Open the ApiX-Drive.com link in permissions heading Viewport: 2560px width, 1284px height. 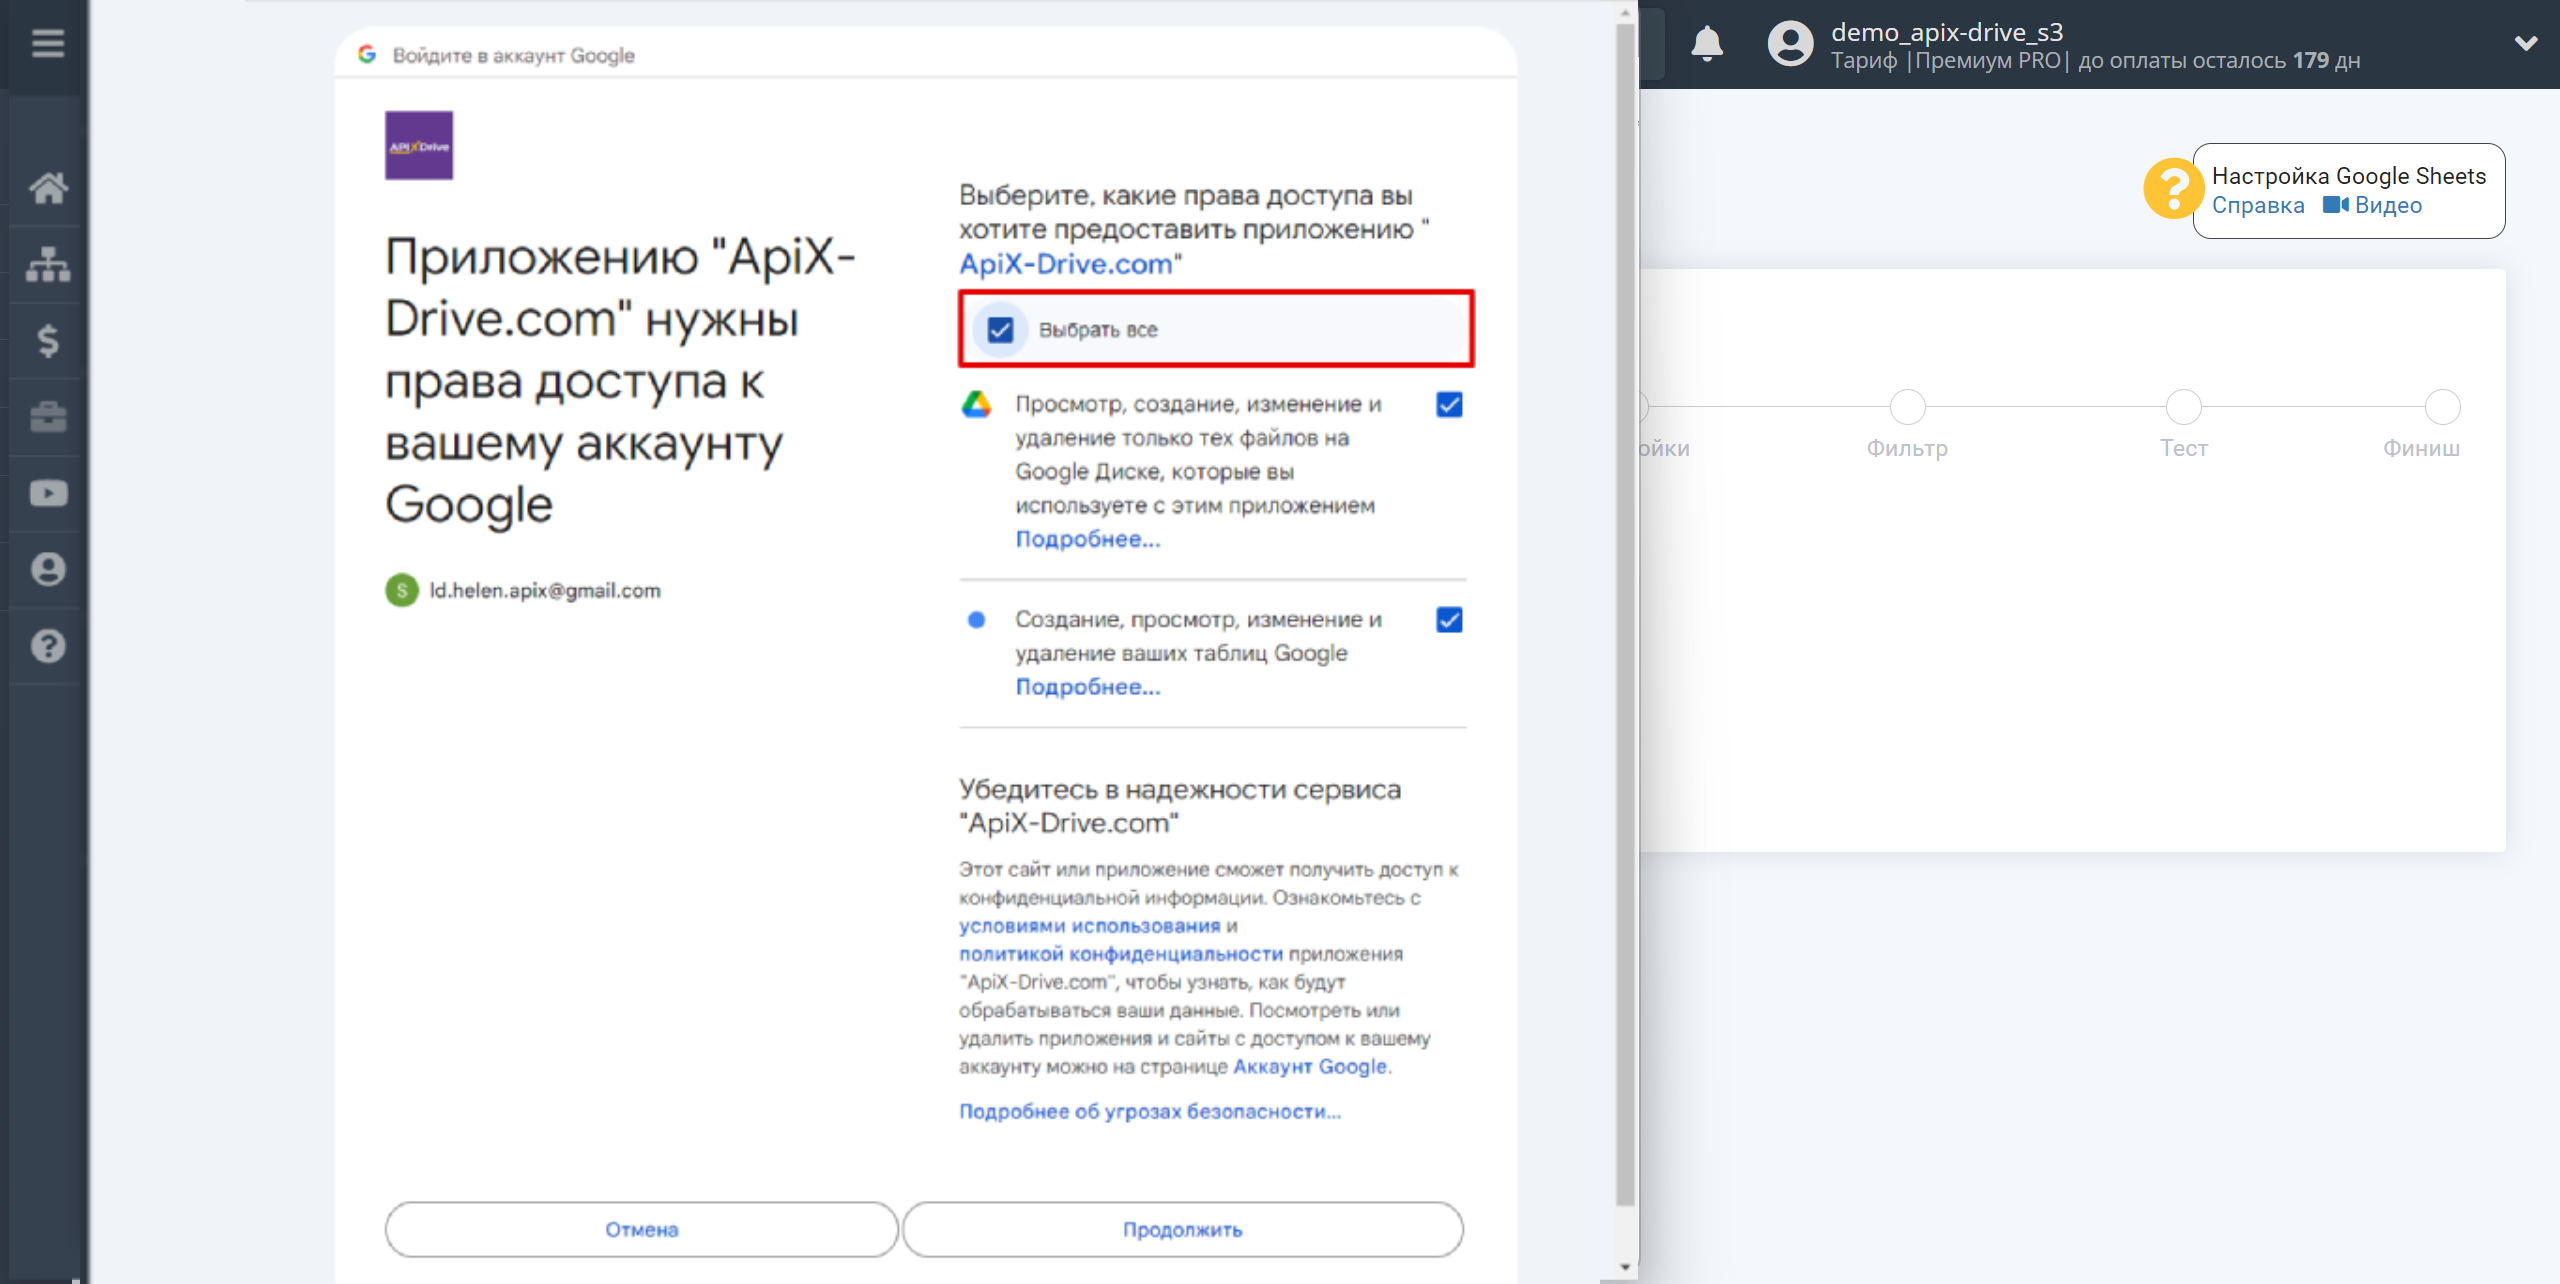click(x=1066, y=264)
